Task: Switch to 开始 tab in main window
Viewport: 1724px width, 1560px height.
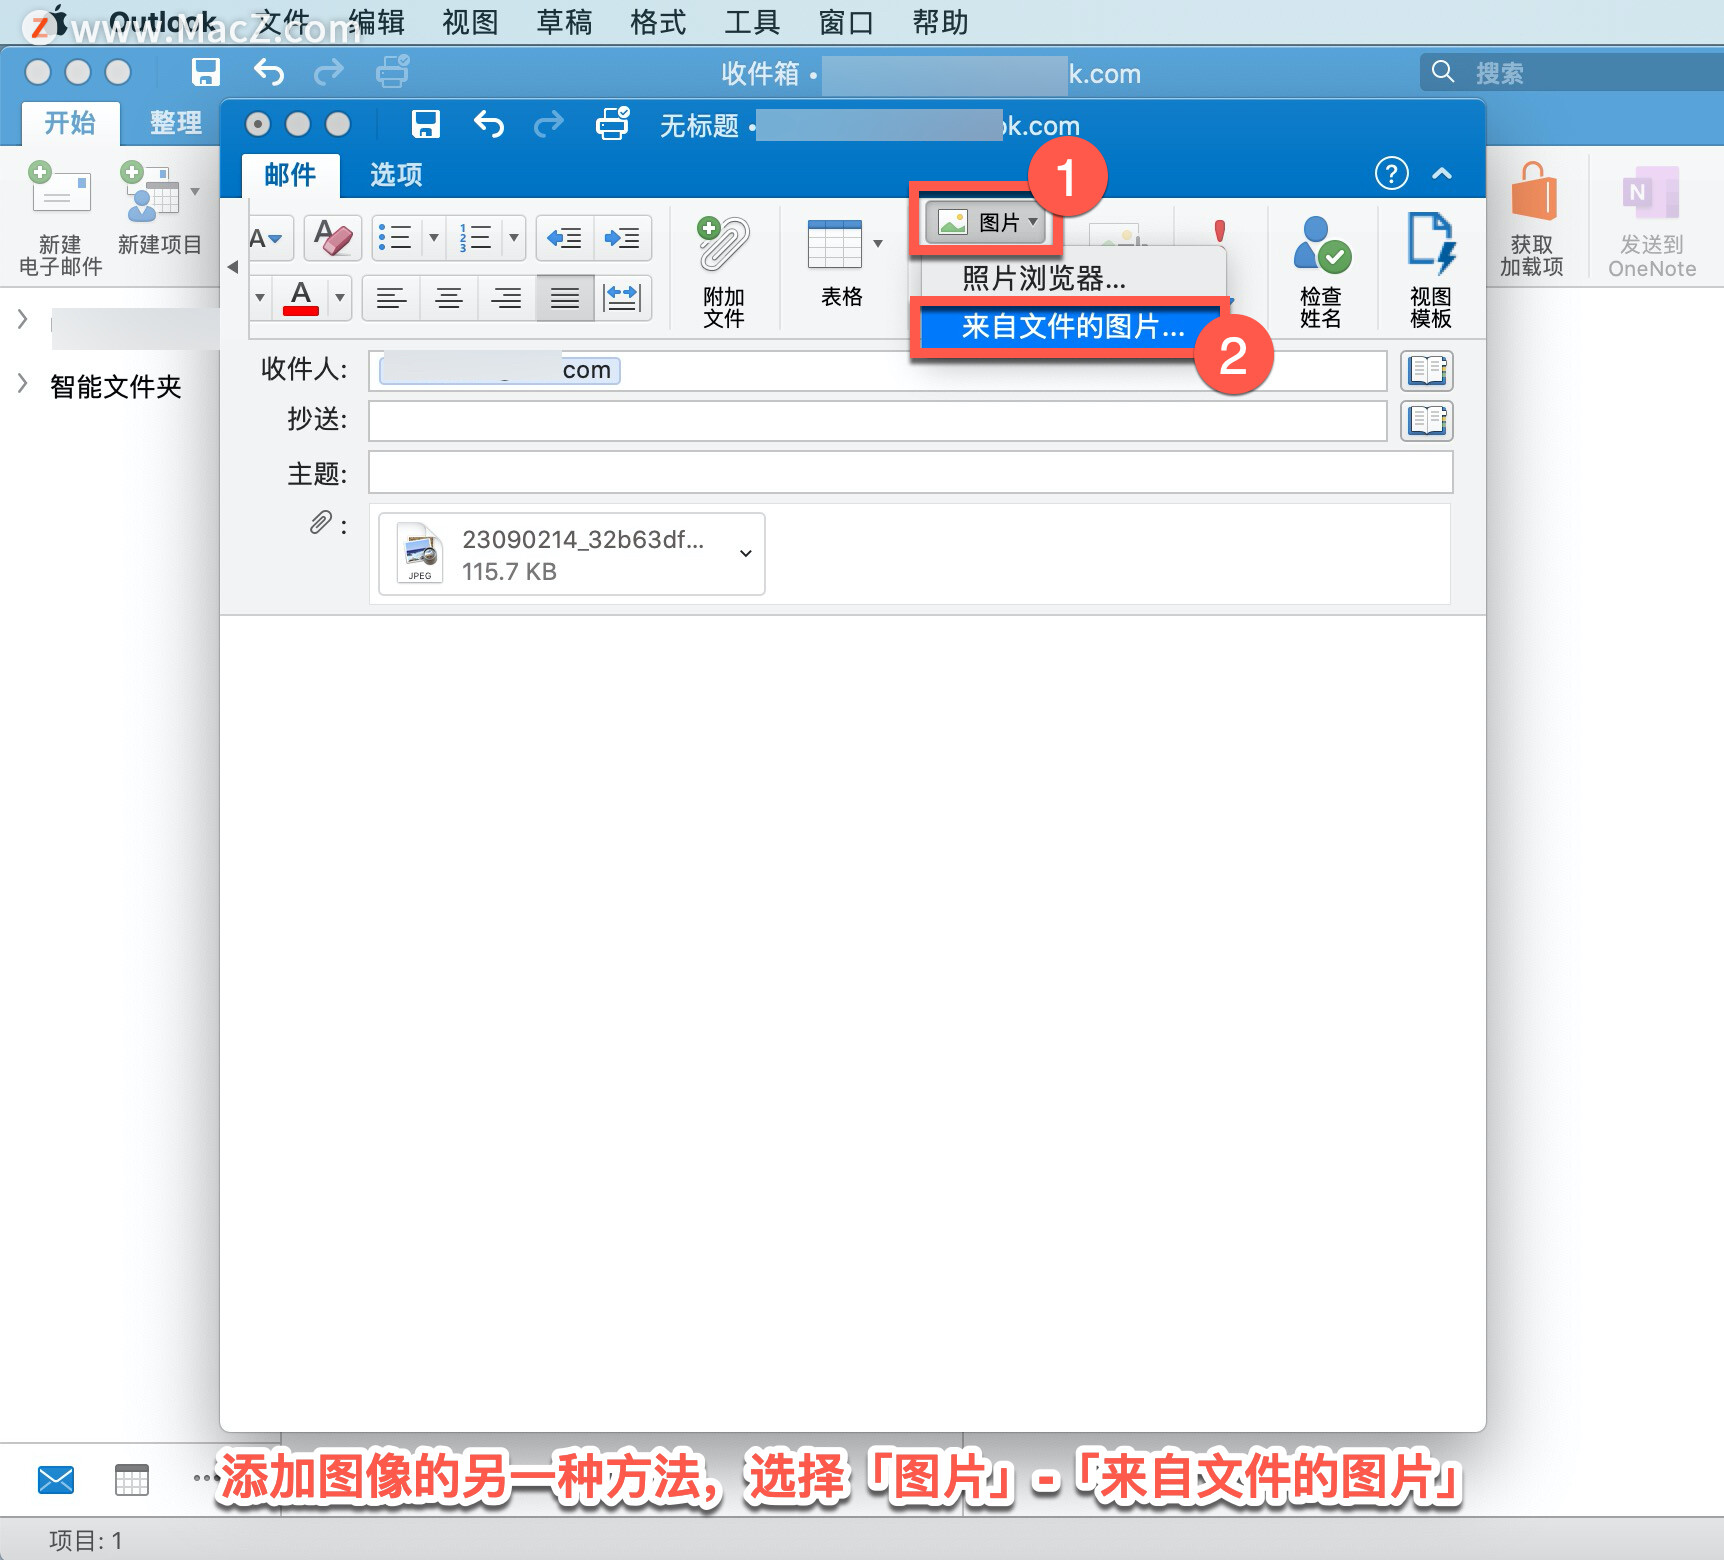Action: (x=70, y=123)
